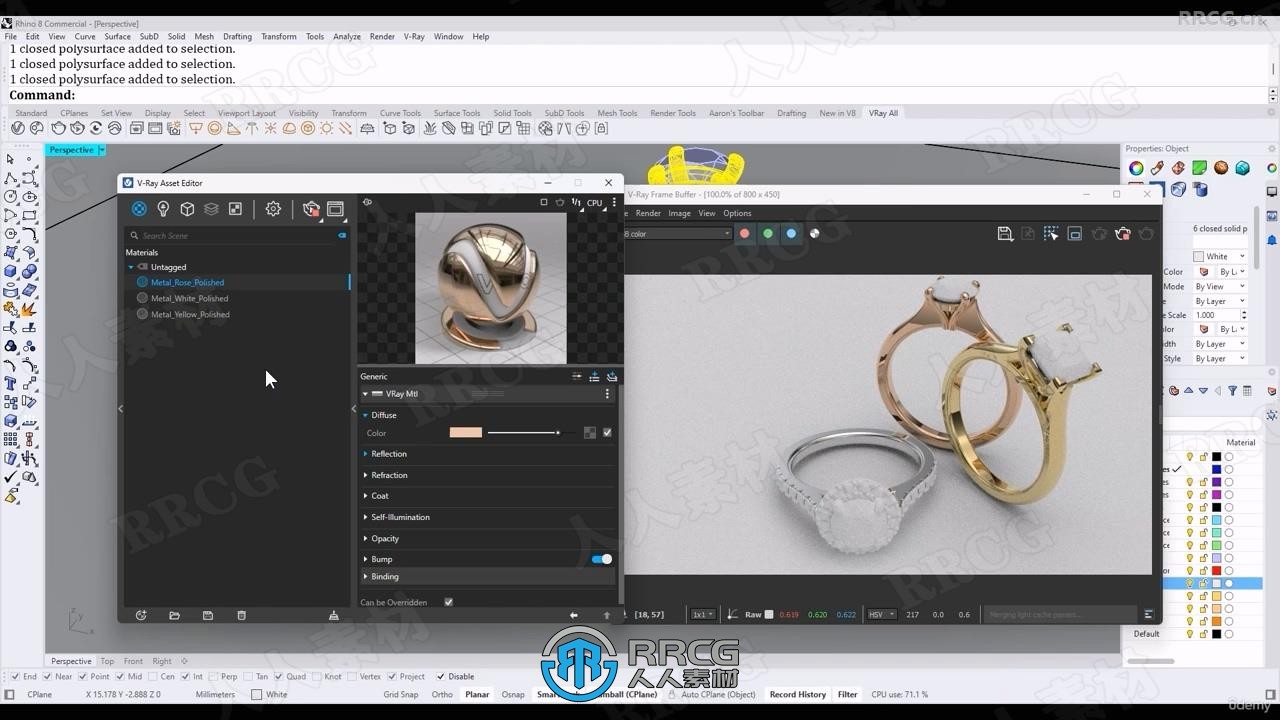The width and height of the screenshot is (1280, 720).
Task: Toggle Project osnap checkbox
Action: (392, 677)
